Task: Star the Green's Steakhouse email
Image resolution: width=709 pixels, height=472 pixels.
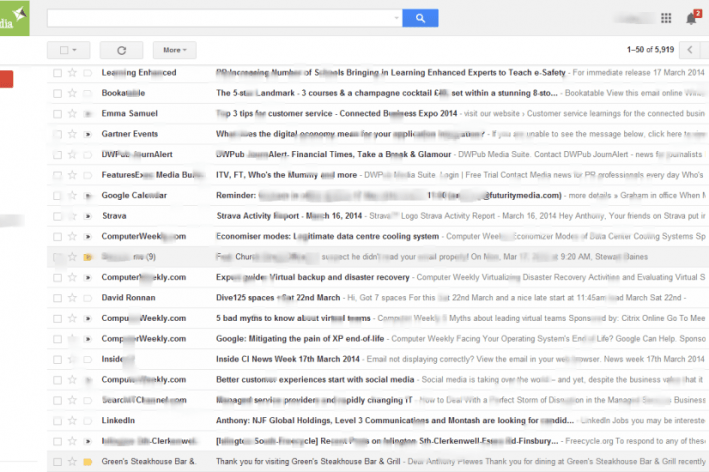Action: coord(72,462)
